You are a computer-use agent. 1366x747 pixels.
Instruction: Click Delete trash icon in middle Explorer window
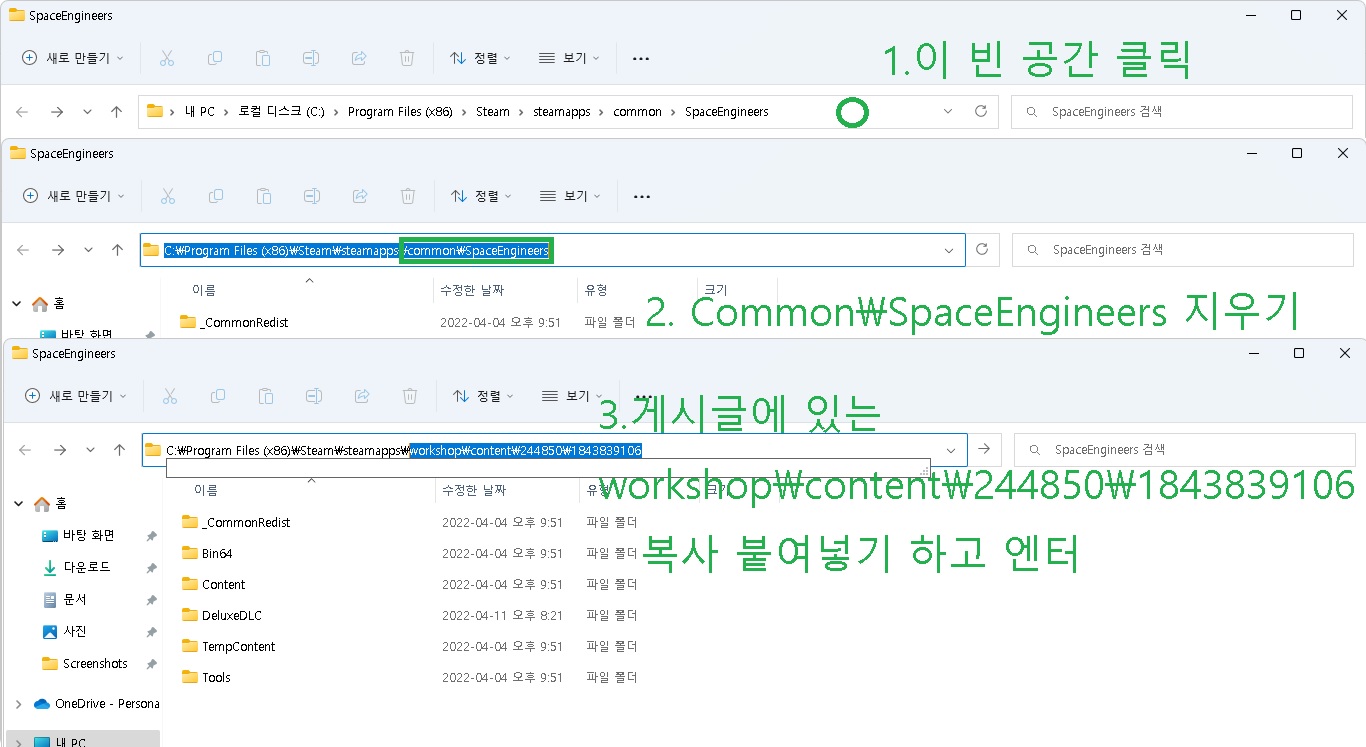tap(408, 196)
